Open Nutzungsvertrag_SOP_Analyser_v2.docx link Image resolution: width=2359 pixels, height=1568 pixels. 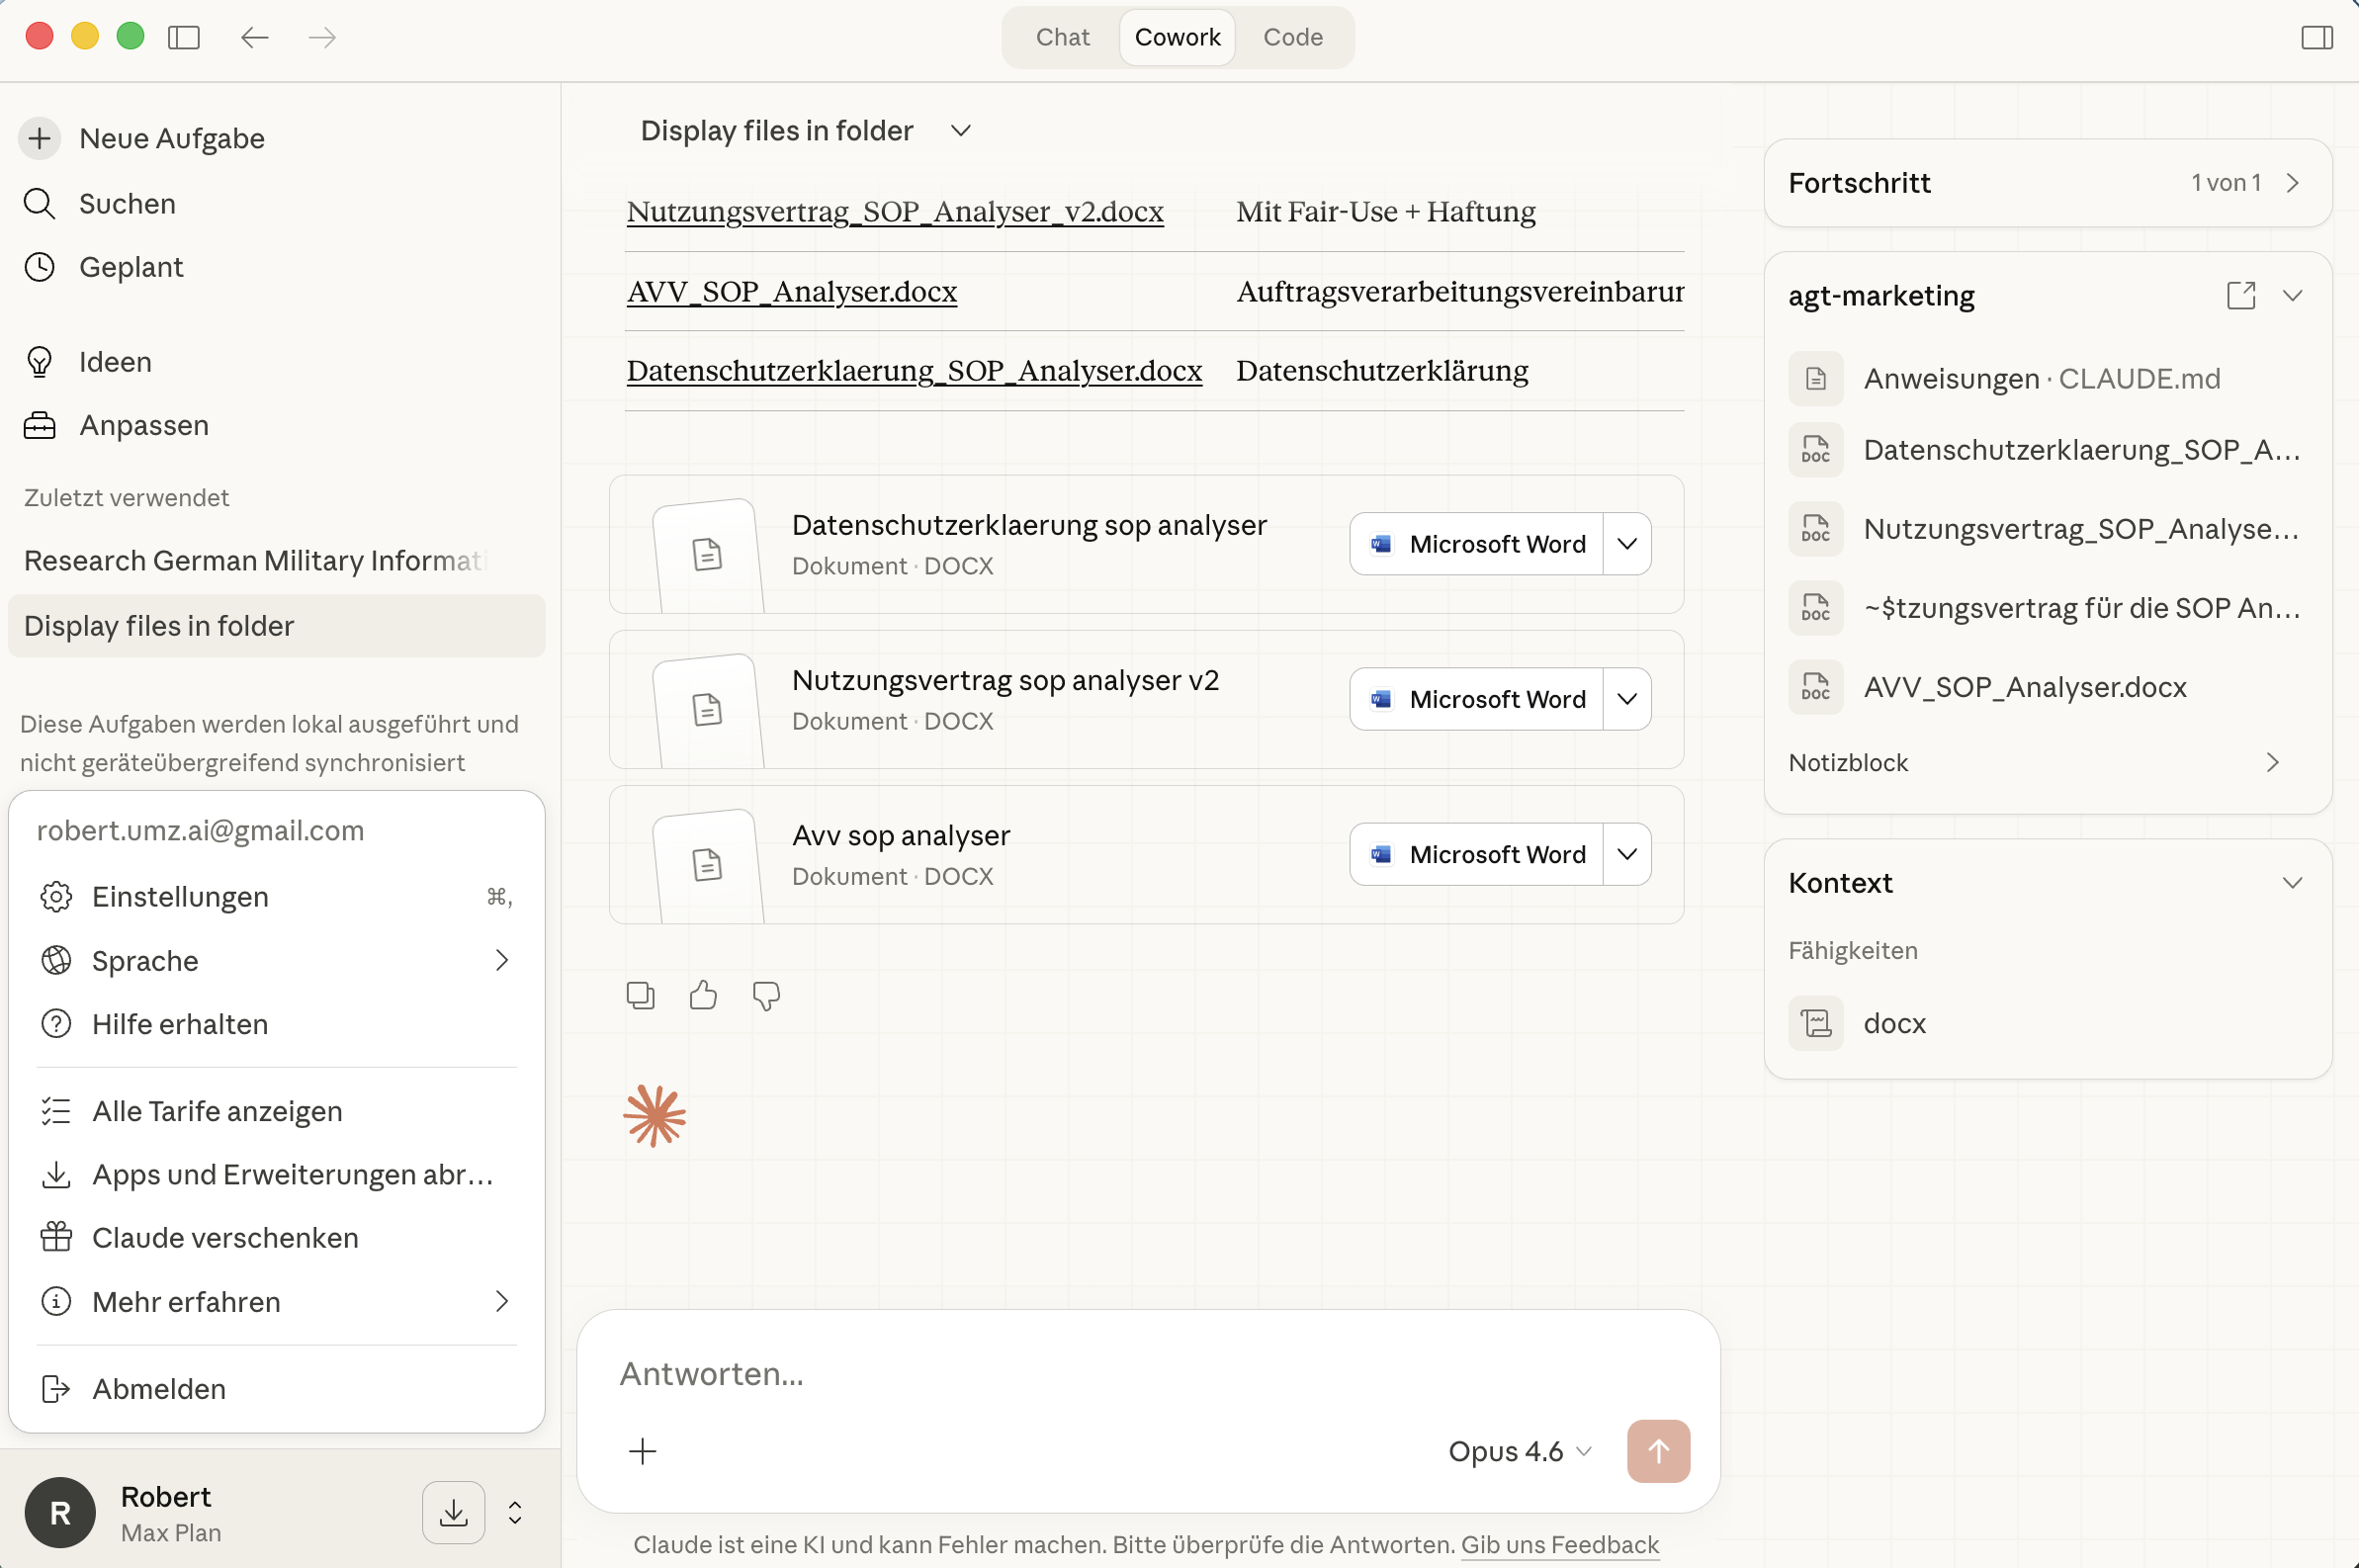[895, 212]
